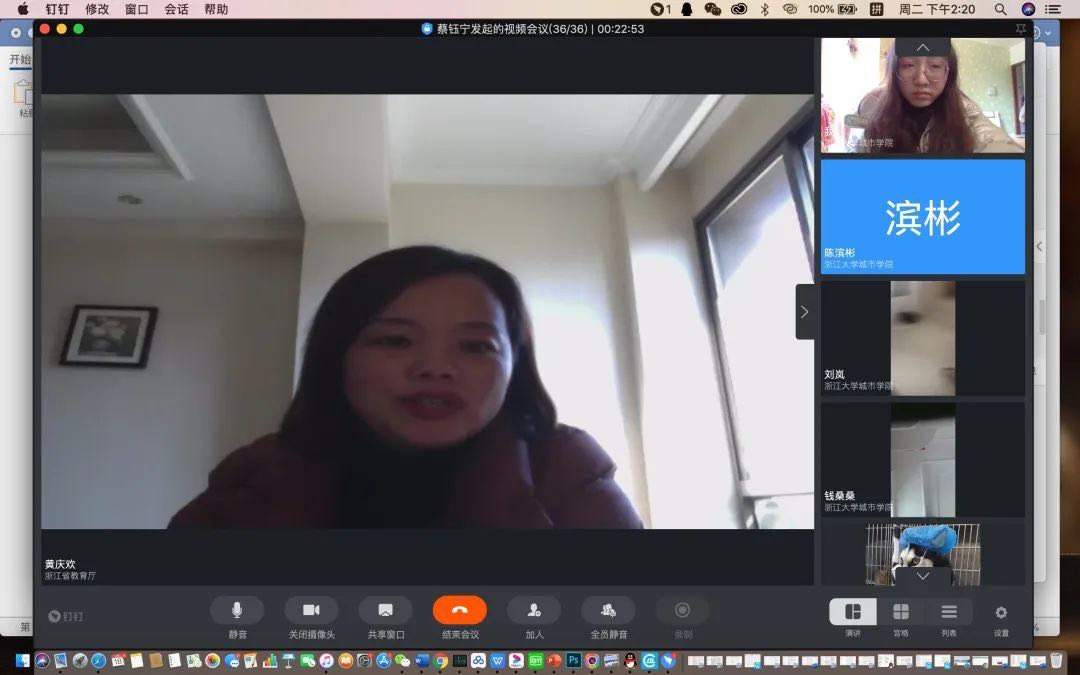Open the Apple menu

tap(23, 9)
